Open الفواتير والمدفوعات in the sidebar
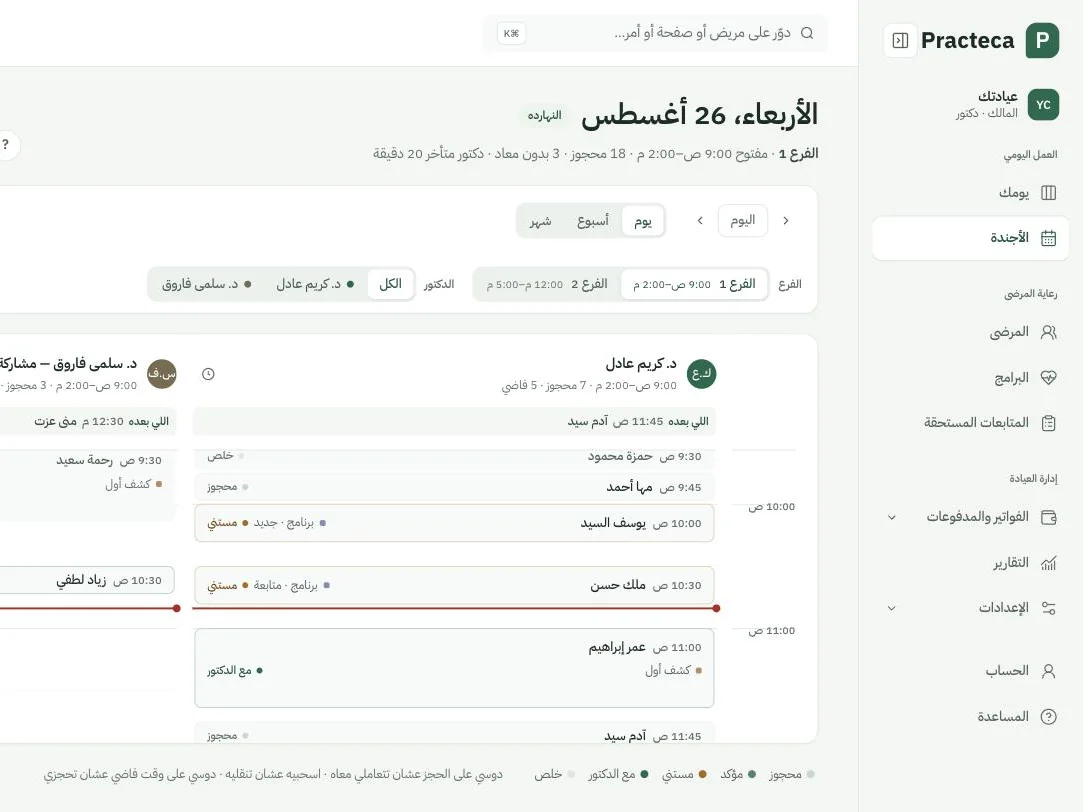Viewport: 1083px width, 812px height. [970, 517]
